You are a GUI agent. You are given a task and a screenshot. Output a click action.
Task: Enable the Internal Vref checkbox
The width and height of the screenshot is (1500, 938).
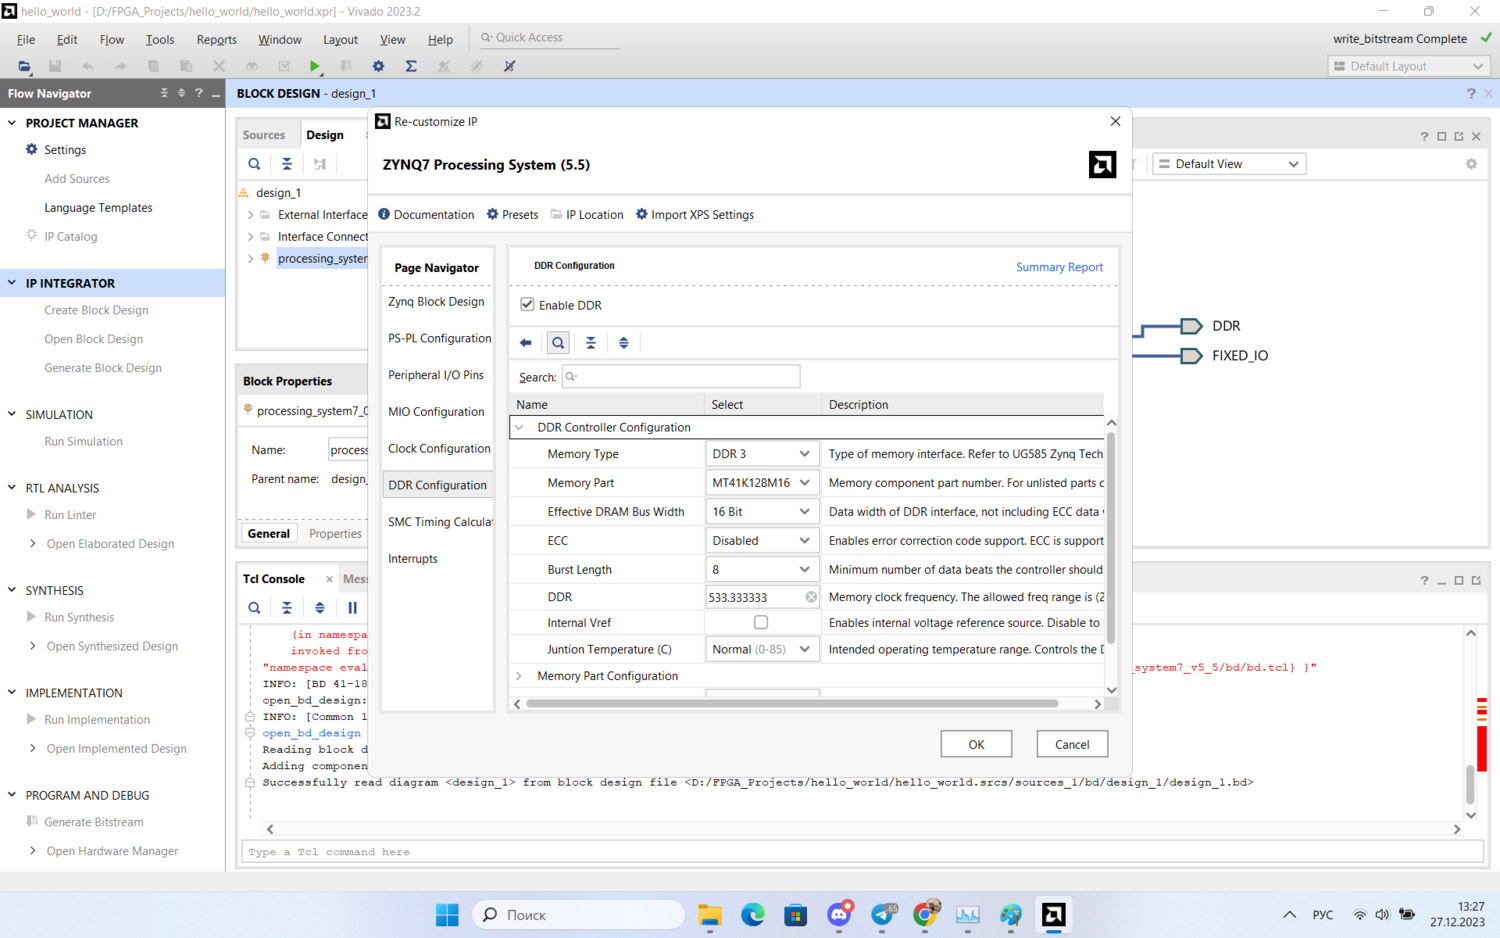click(761, 622)
